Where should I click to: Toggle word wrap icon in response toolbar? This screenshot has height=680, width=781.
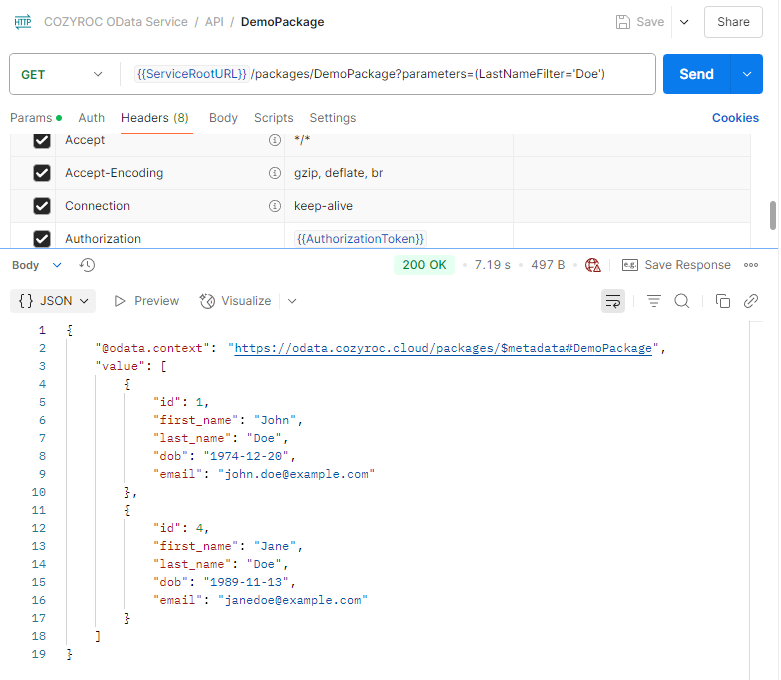(612, 301)
